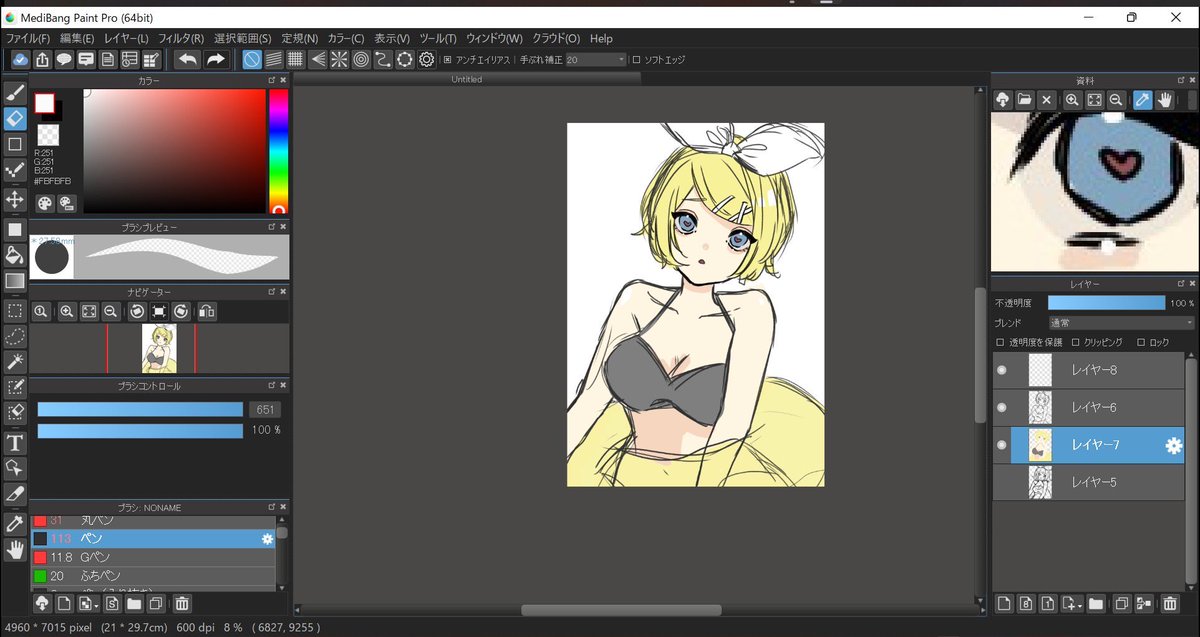Select the Hand pan tool in left toolbar
This screenshot has width=1200, height=637.
(15, 549)
